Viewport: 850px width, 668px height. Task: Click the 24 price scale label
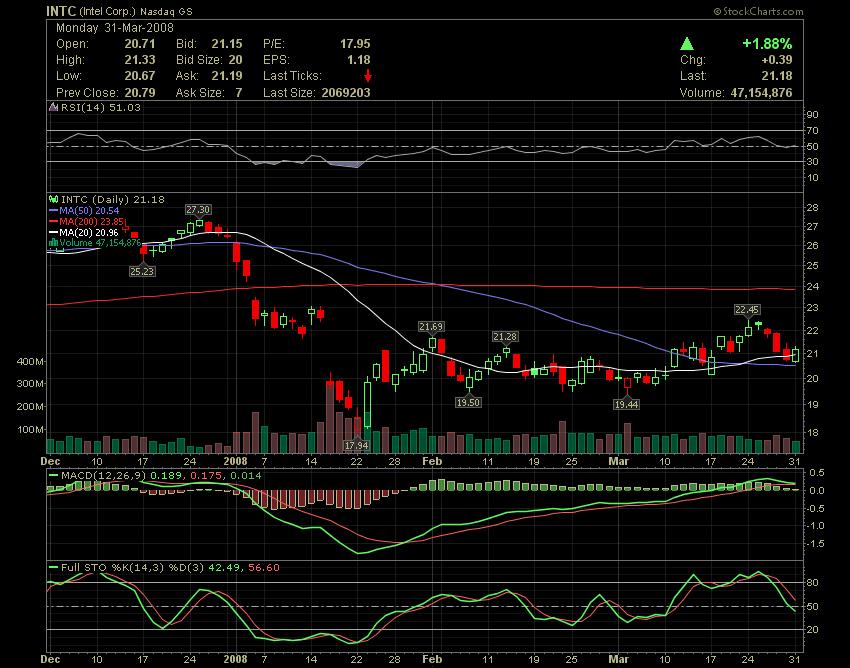click(812, 286)
